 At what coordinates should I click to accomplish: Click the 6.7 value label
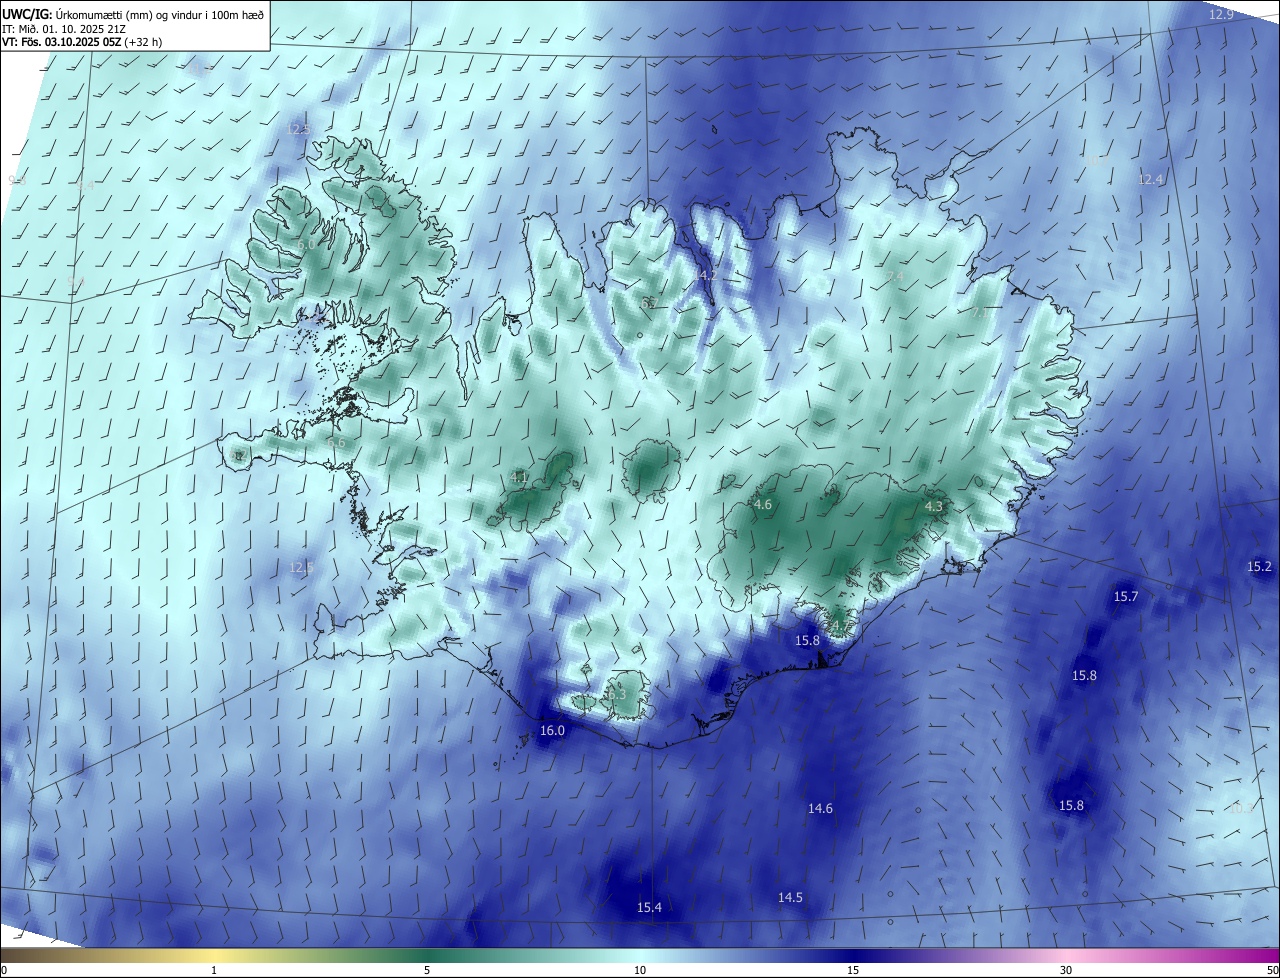[x=648, y=302]
